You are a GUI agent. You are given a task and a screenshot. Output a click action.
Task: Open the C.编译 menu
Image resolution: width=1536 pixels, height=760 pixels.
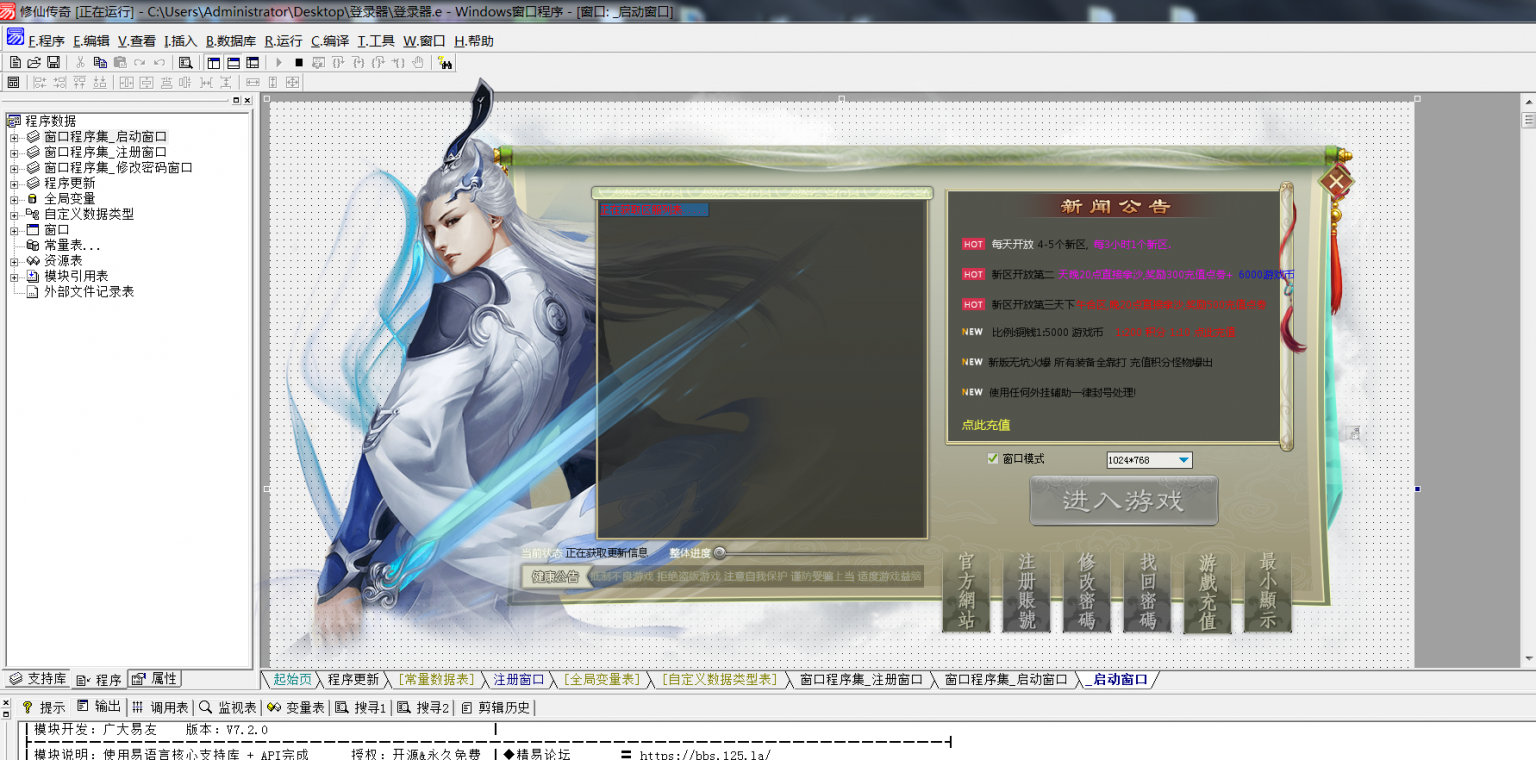pyautogui.click(x=330, y=41)
